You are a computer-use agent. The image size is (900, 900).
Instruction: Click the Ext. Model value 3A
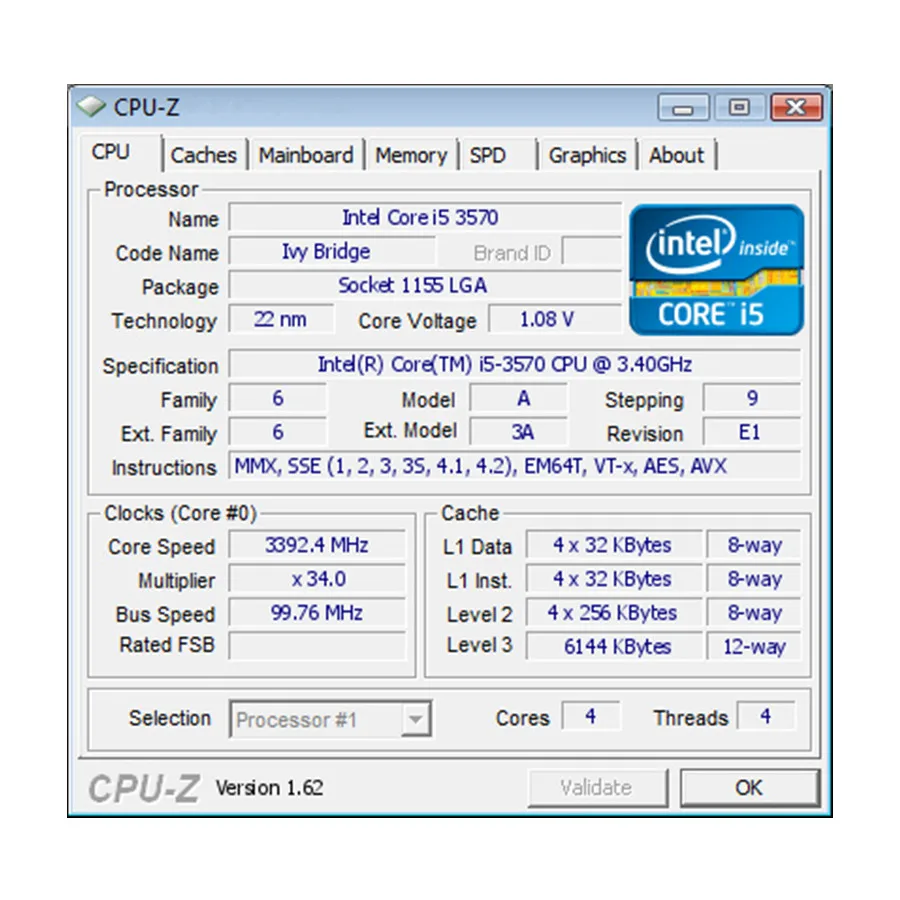point(519,432)
